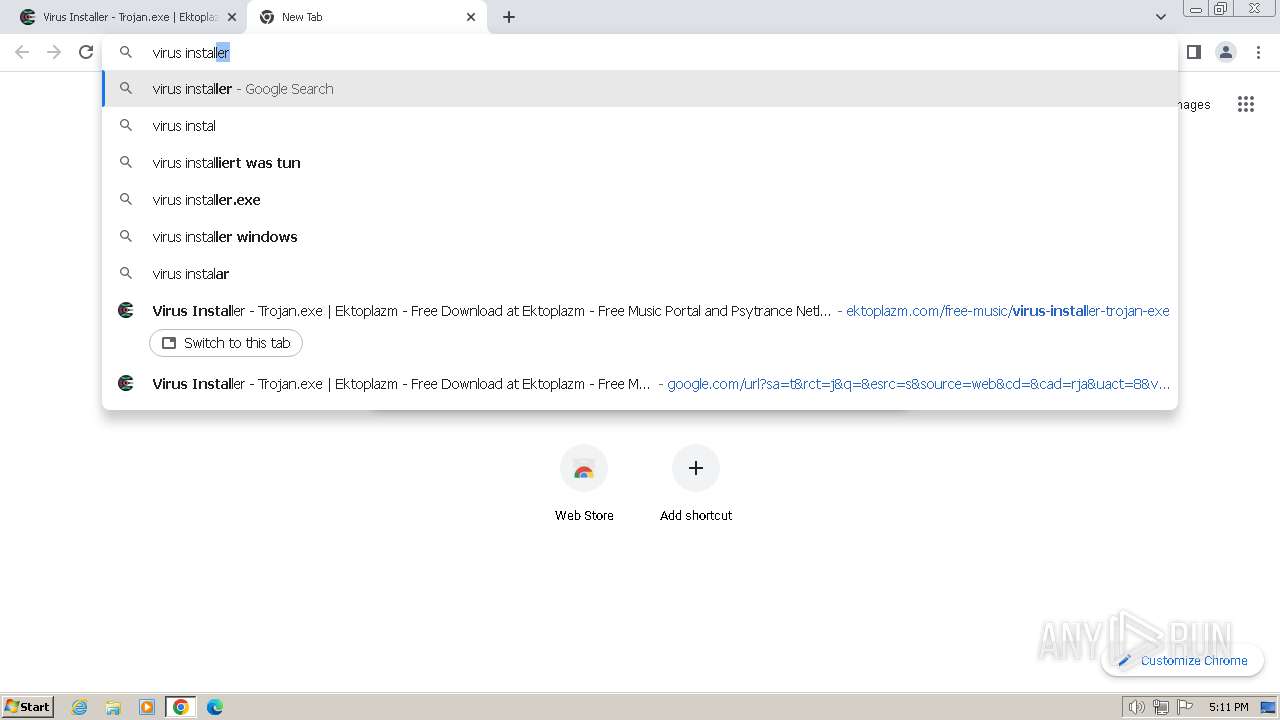Open File Explorer folder in taskbar
Screen dimensions: 1280x720
[x=113, y=707]
